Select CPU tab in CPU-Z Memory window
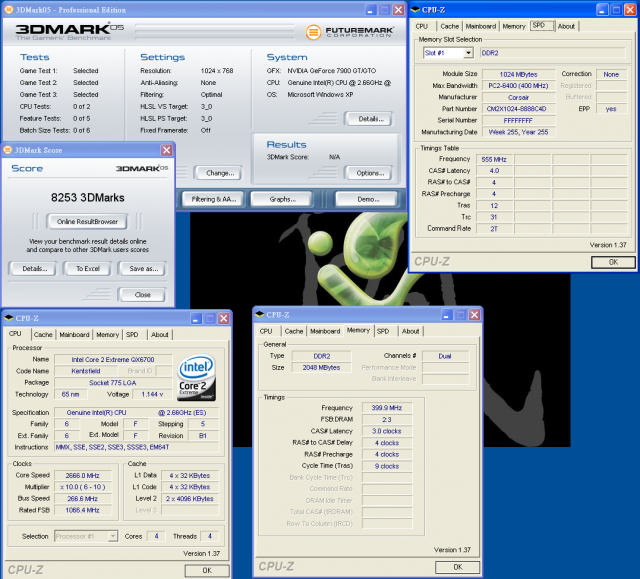Screen dimensions: 640x579 [x=266, y=331]
